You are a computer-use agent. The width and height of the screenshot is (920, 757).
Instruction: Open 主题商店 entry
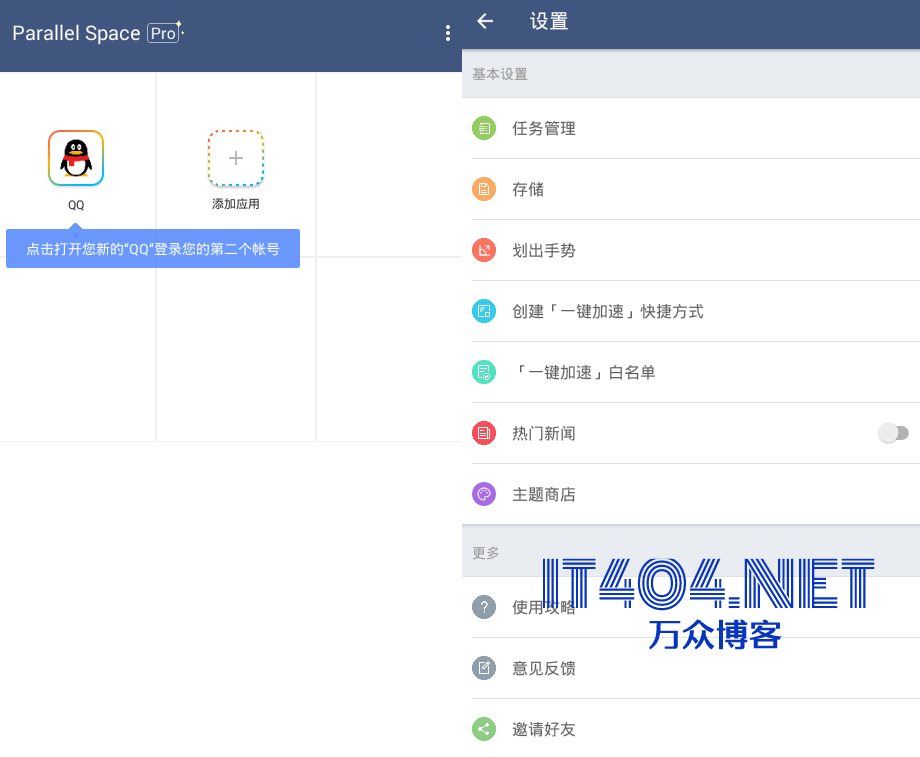(691, 494)
